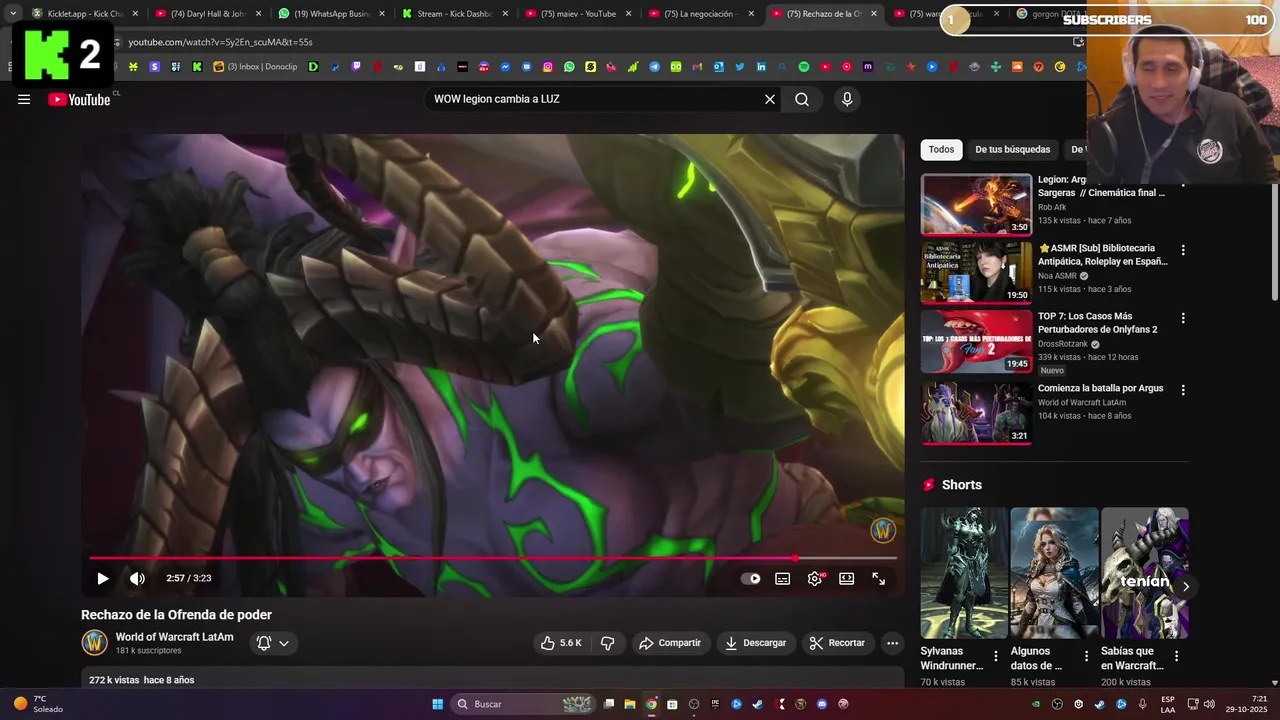Open the video title Rechazo de la Ofrenda de poder
1280x720 pixels.
click(176, 615)
